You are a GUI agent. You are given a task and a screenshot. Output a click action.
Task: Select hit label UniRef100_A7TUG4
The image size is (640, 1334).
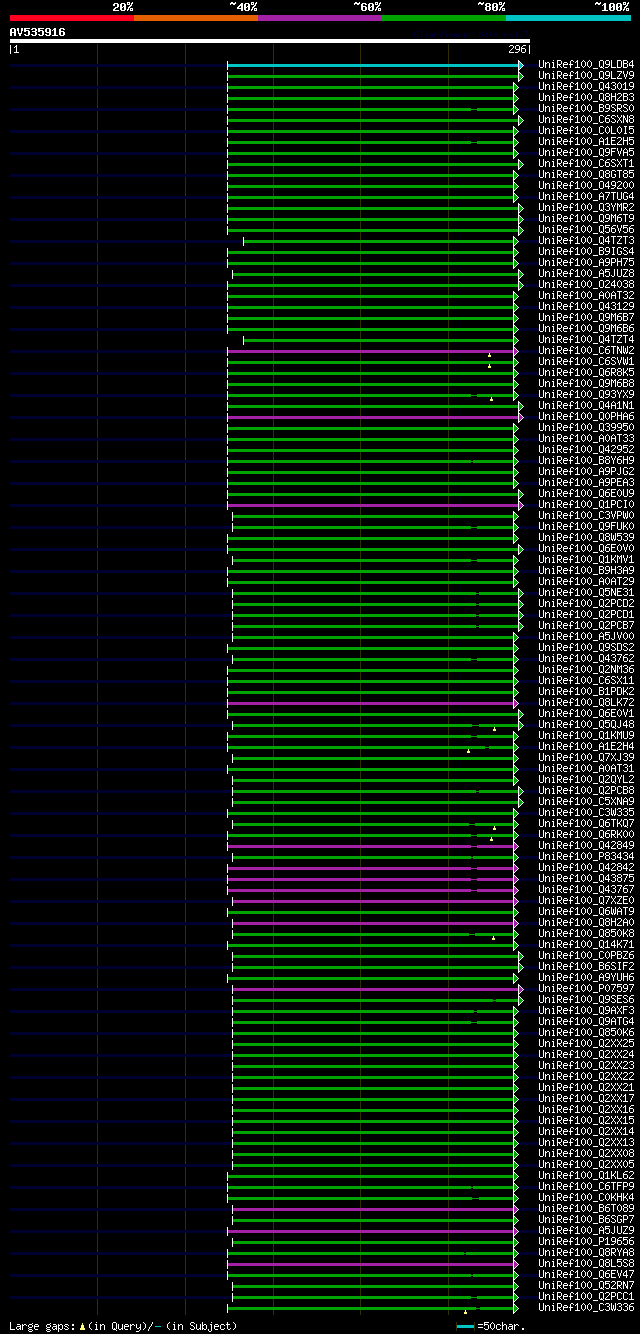(586, 197)
